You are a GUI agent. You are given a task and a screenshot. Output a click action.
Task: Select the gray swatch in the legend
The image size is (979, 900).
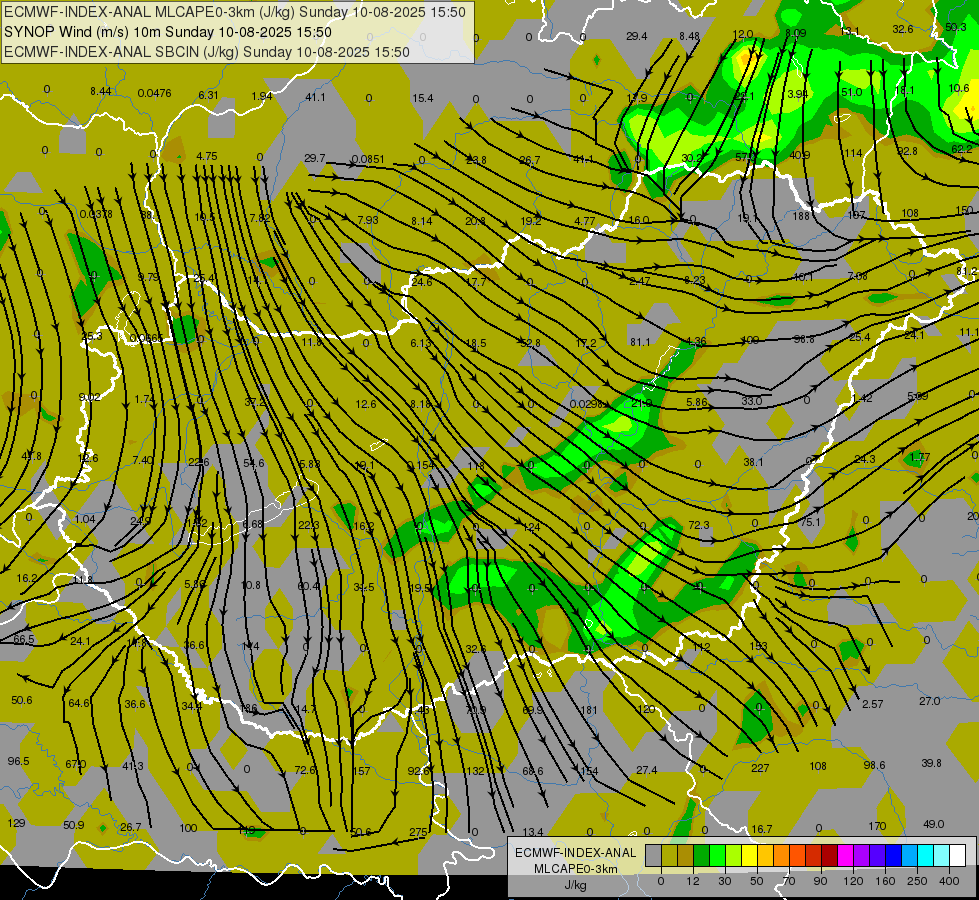click(653, 856)
